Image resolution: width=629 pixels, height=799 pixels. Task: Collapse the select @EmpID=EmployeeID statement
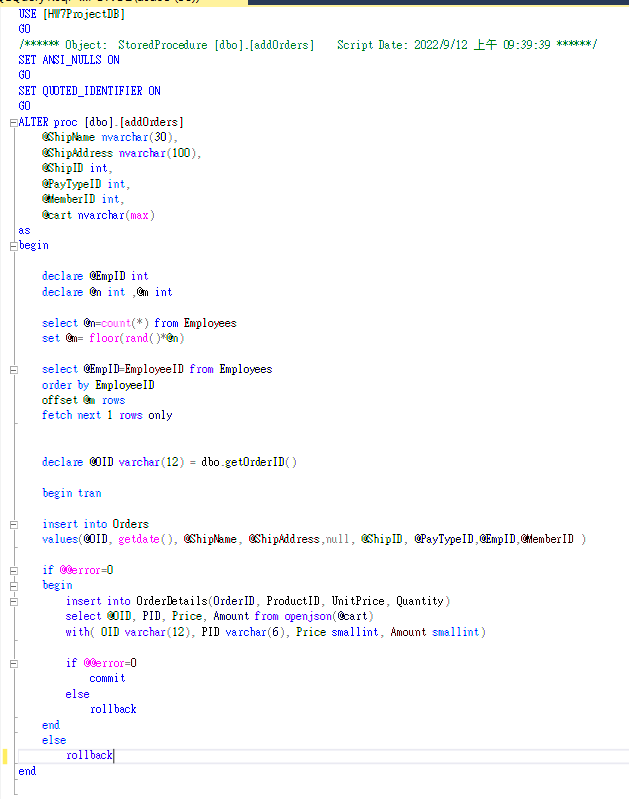coord(14,370)
